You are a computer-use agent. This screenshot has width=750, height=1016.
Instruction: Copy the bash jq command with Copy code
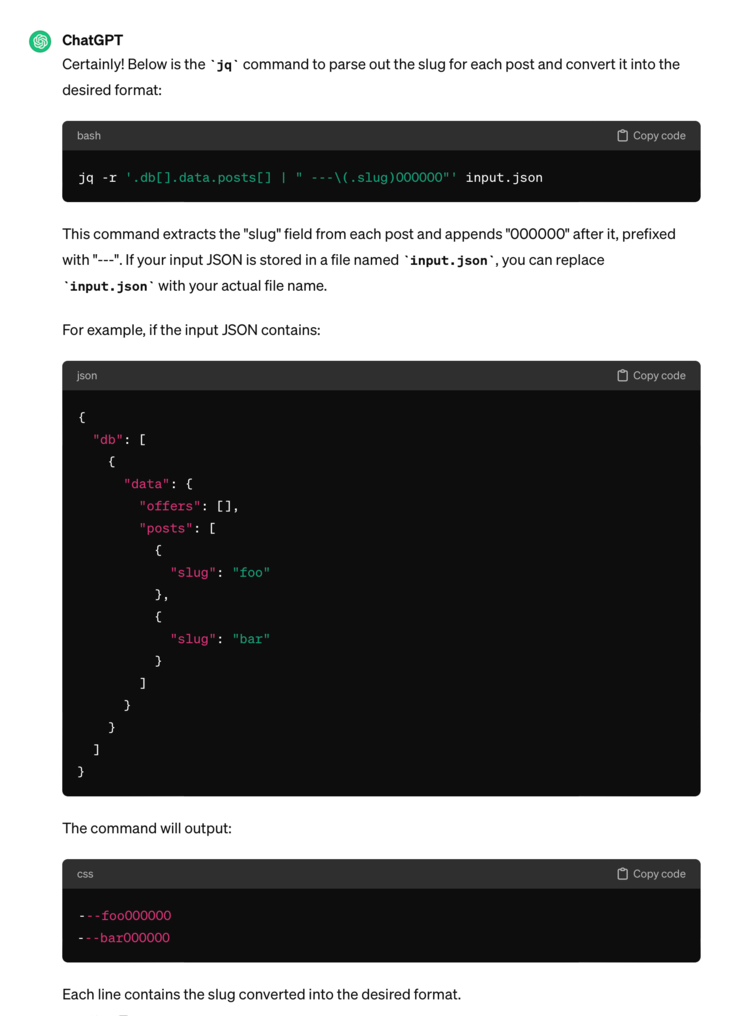(651, 135)
